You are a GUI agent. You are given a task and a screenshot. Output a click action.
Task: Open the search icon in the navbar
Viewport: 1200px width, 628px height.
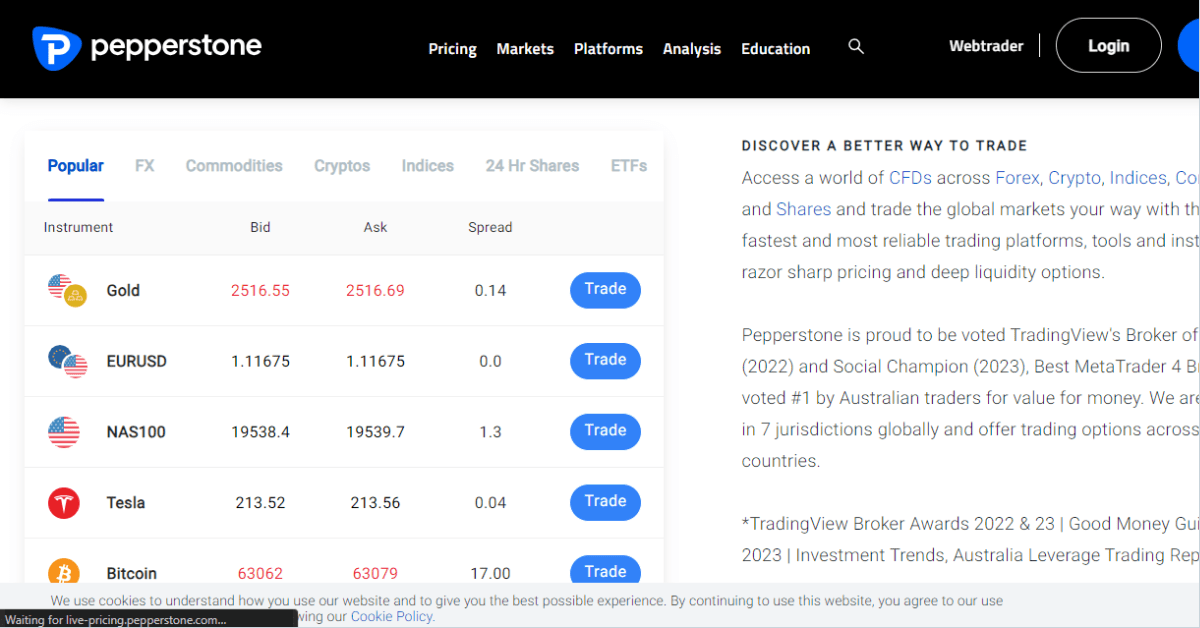pyautogui.click(x=856, y=46)
